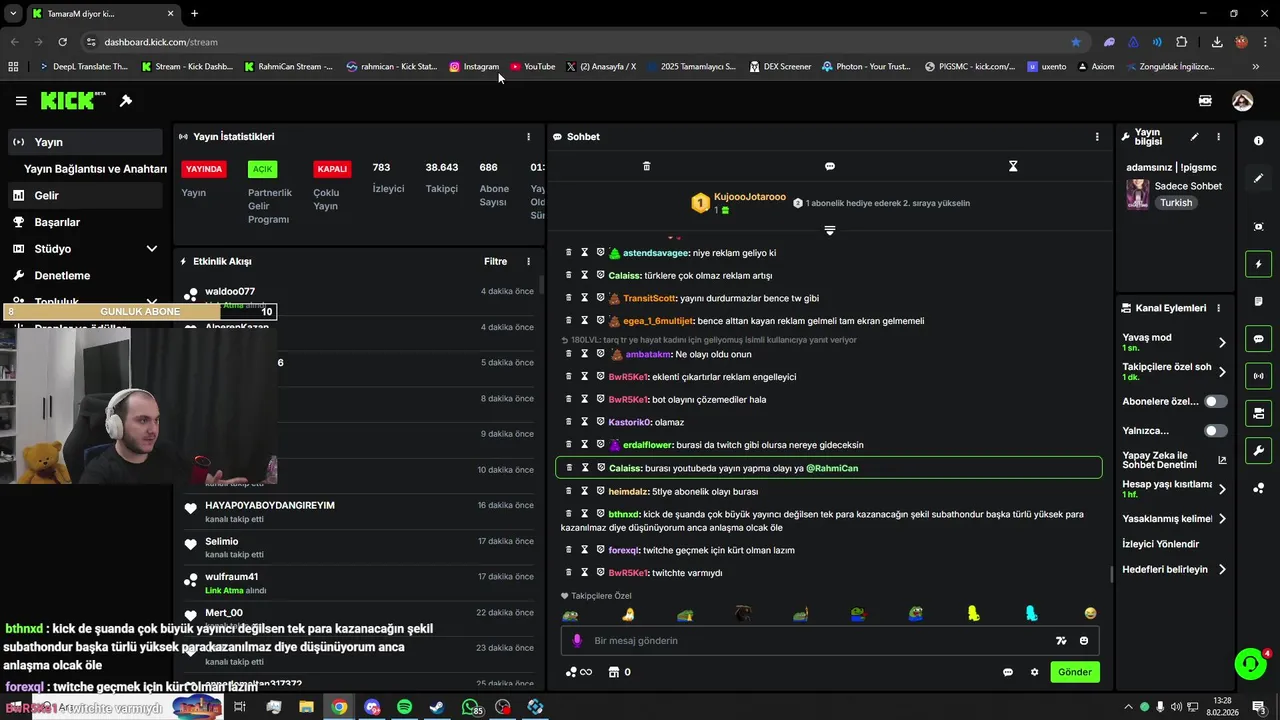Click the green Gönder button
1280x720 pixels.
pyautogui.click(x=1075, y=672)
